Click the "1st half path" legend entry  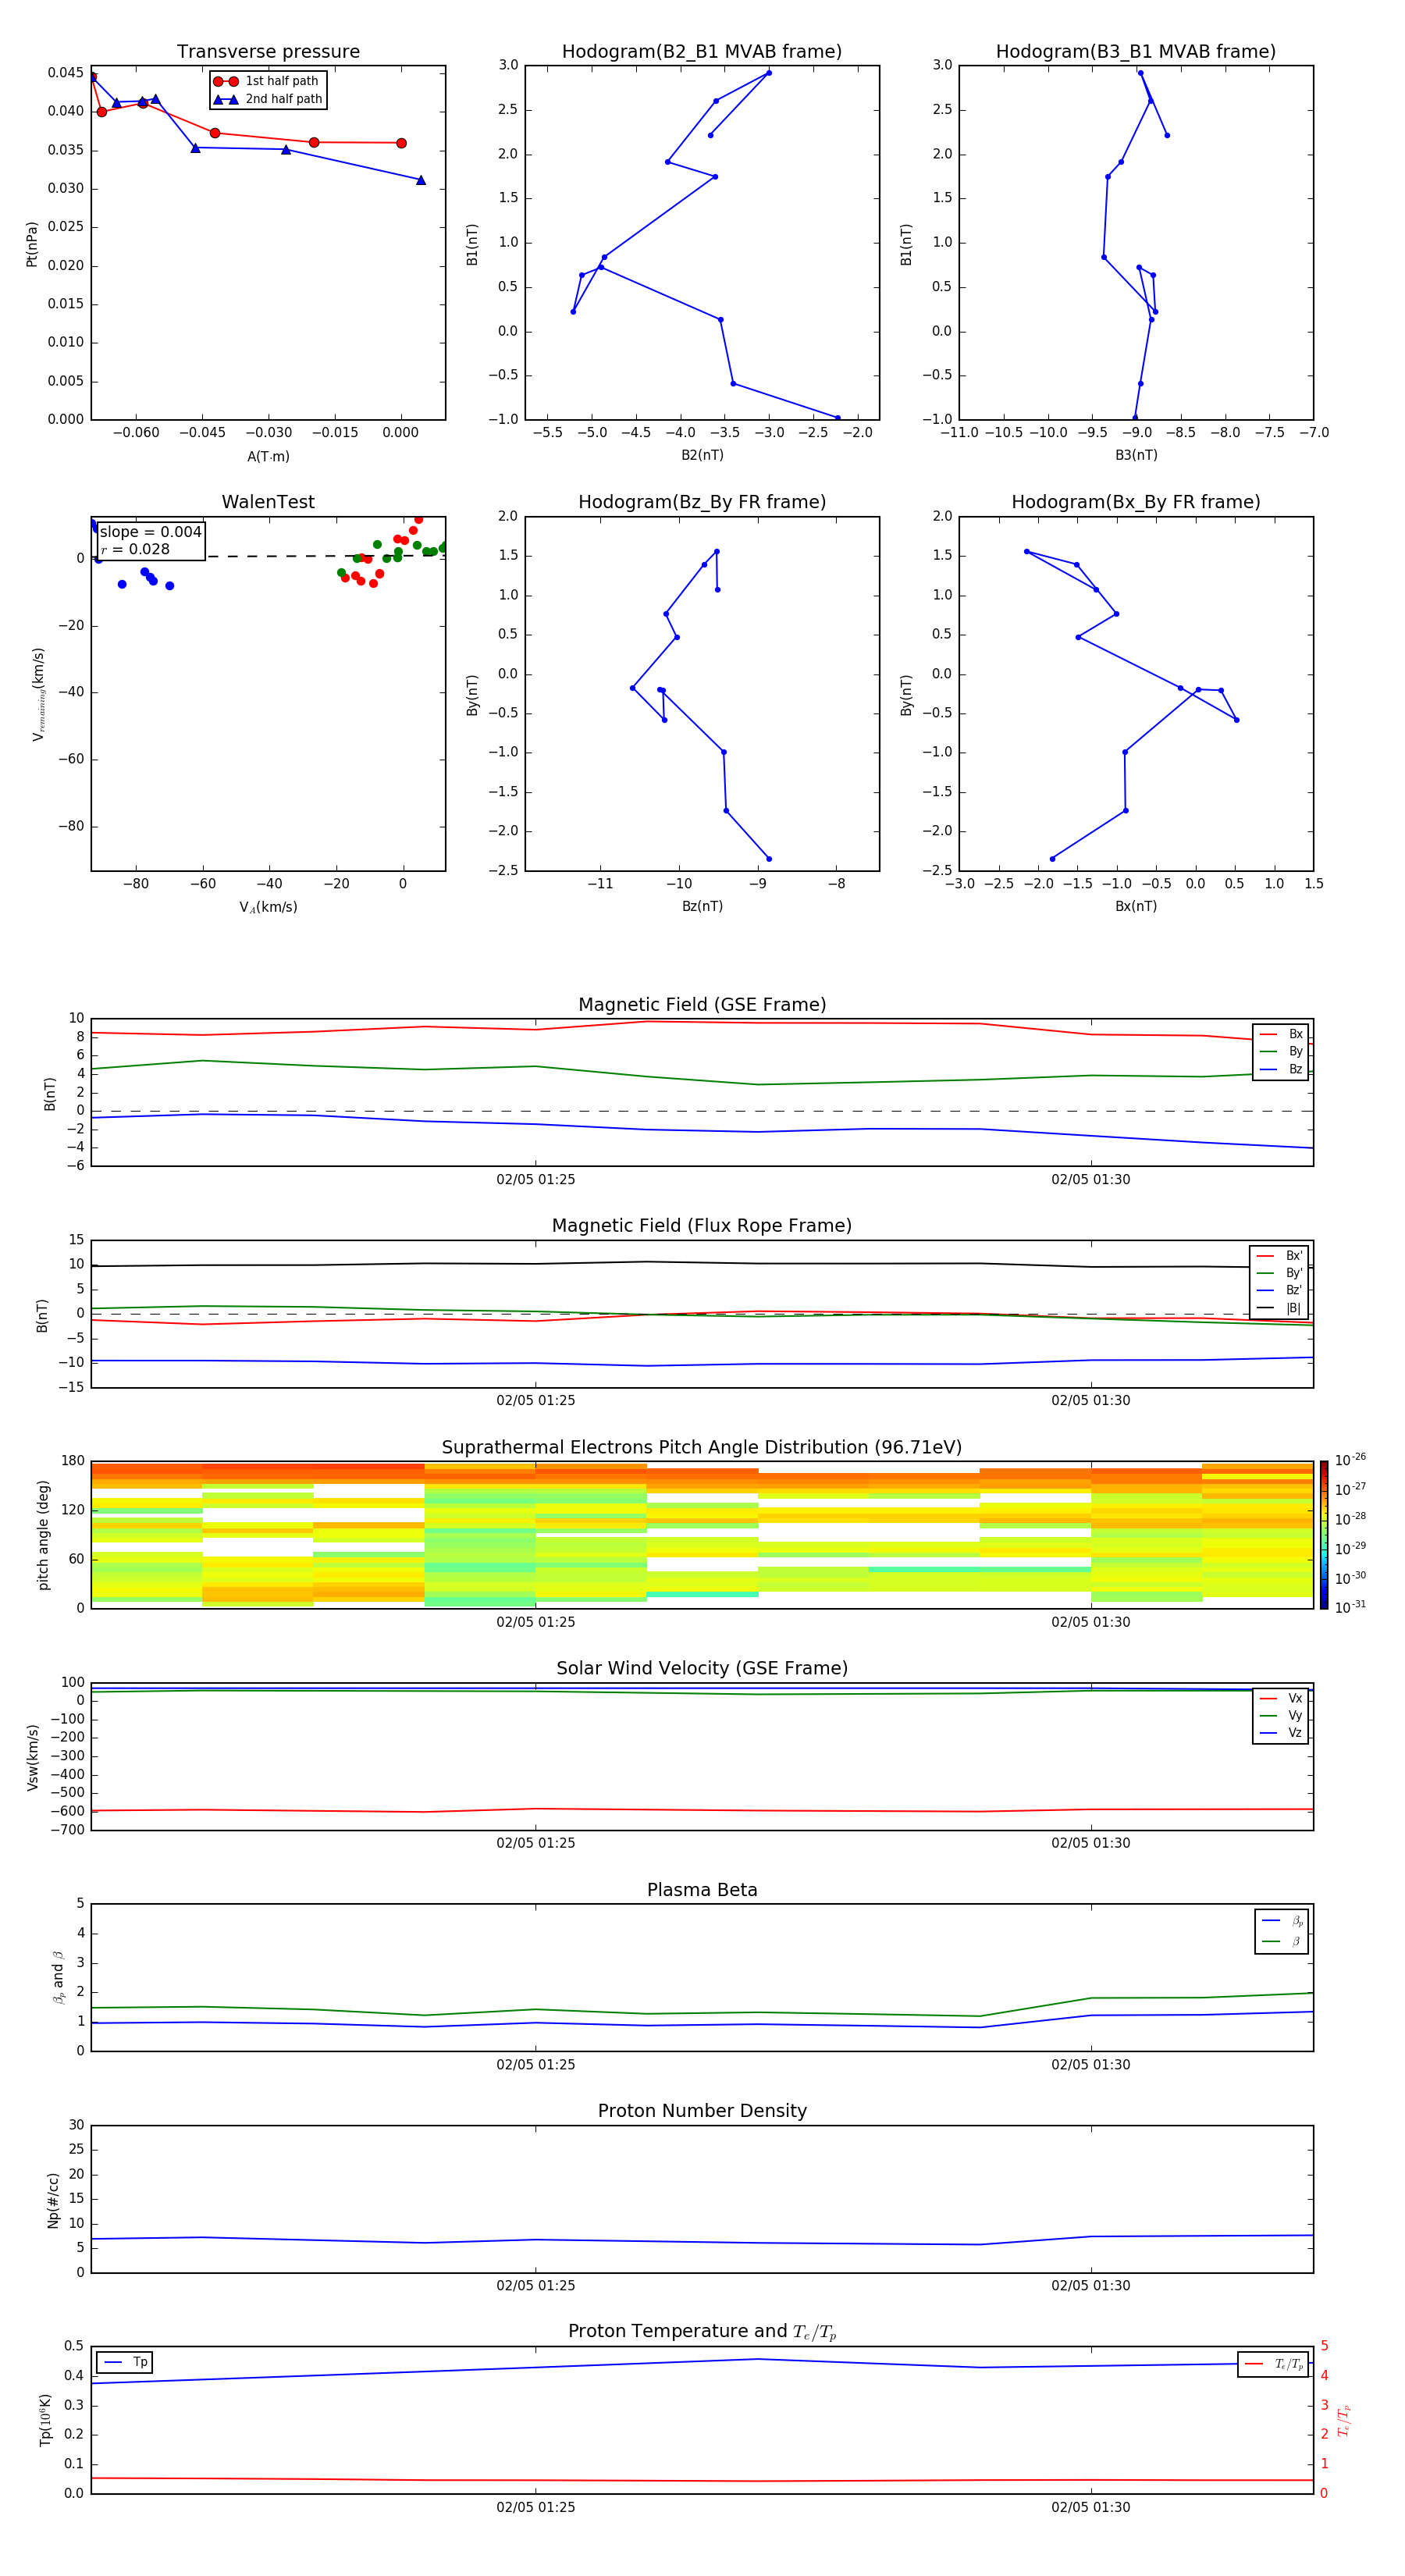(267, 81)
